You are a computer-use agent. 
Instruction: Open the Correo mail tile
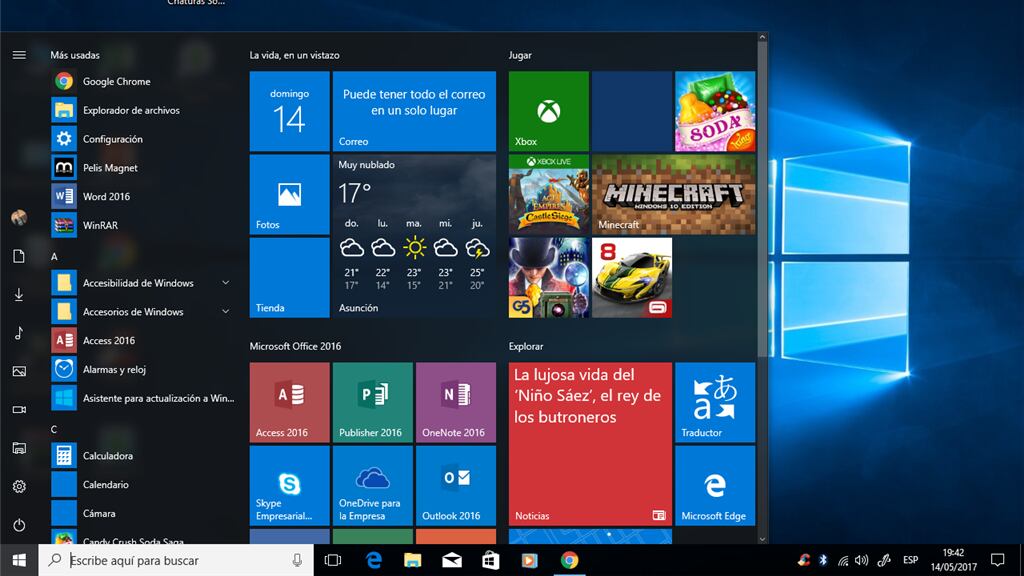tap(414, 111)
